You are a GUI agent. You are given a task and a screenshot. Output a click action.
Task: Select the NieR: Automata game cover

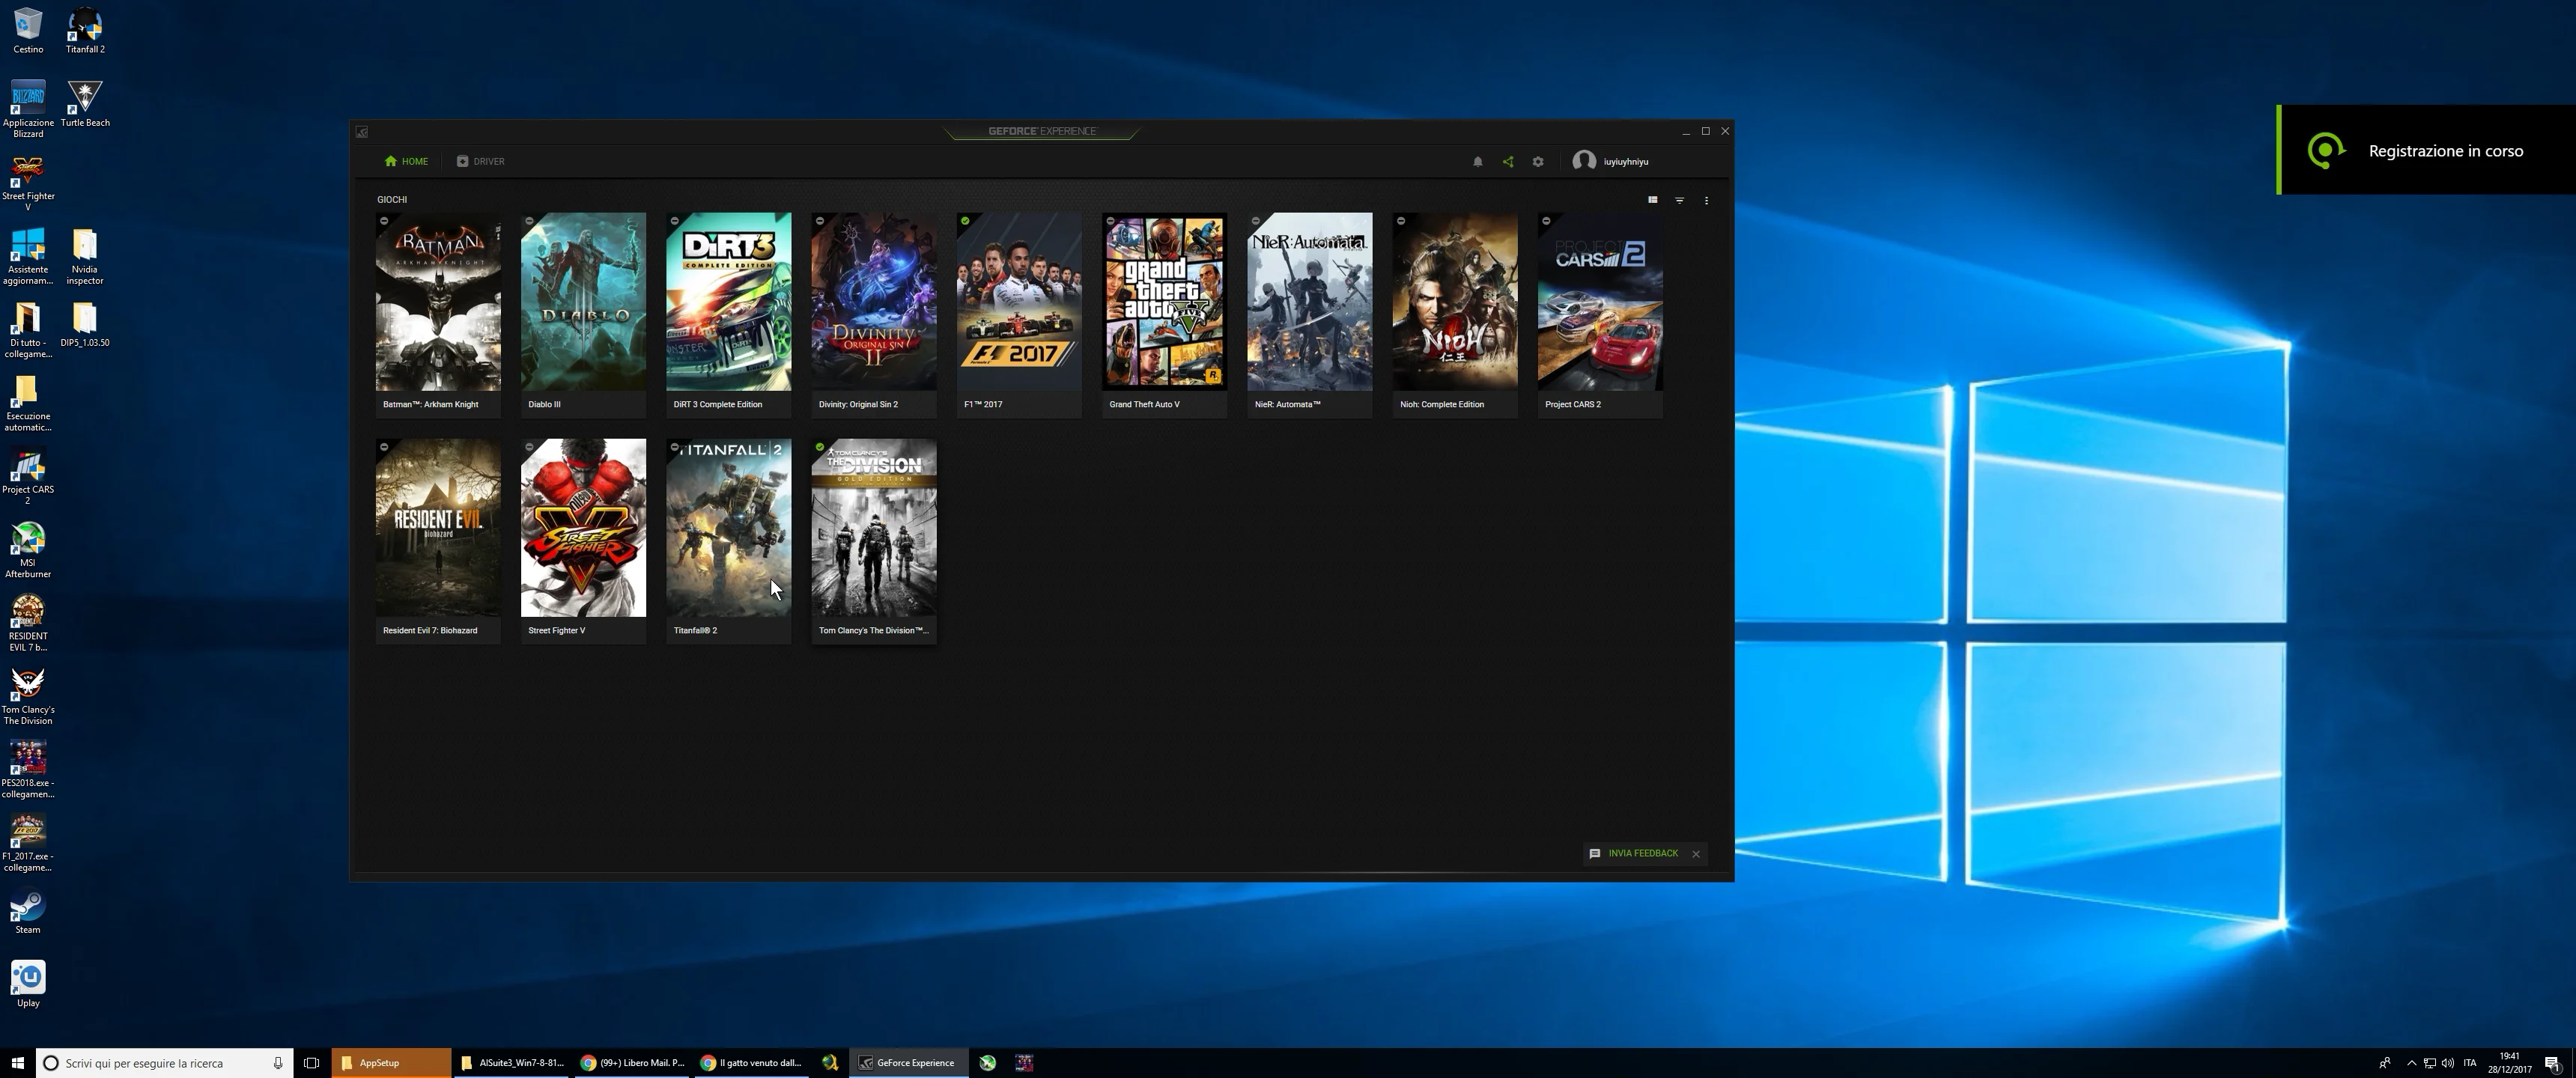point(1309,301)
